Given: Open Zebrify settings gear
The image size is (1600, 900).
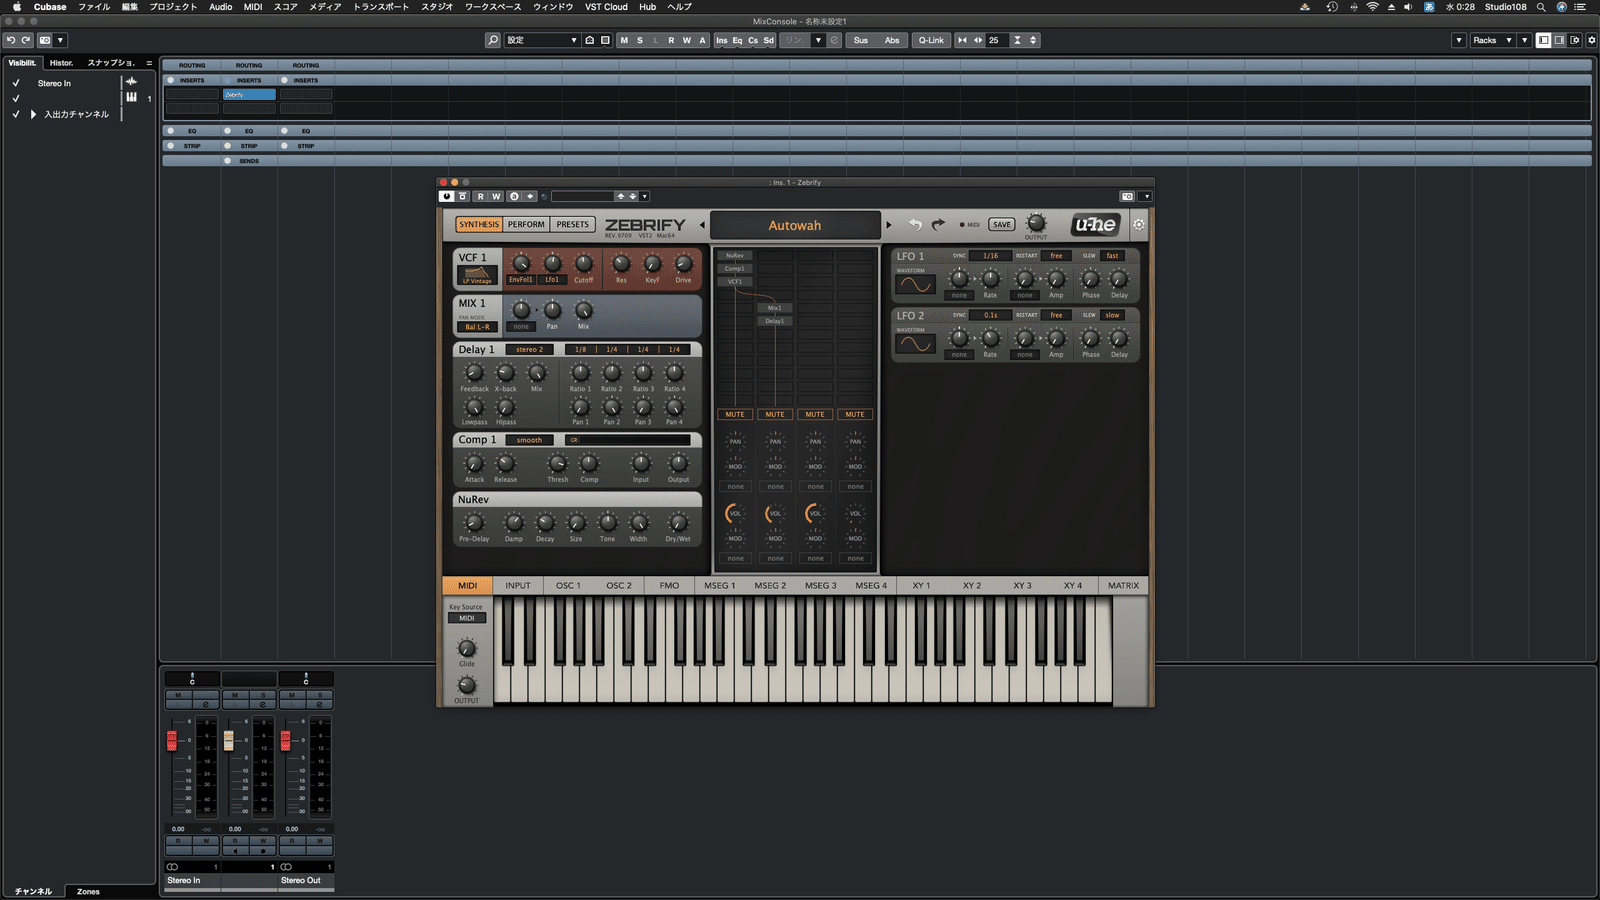Looking at the screenshot, I should click(x=1138, y=225).
